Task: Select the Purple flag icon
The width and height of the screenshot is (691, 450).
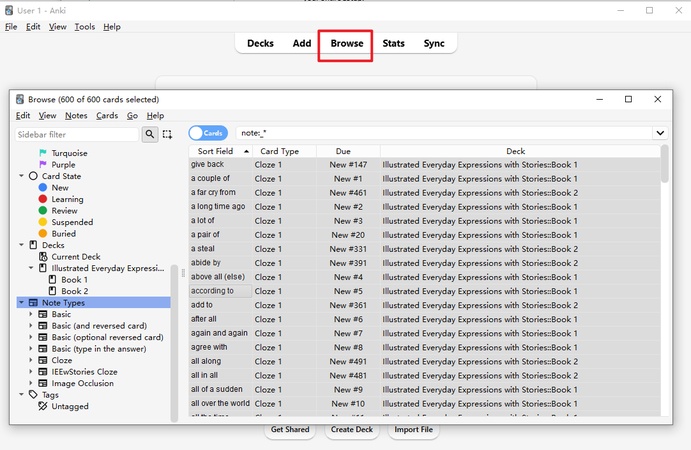Action: click(43, 164)
